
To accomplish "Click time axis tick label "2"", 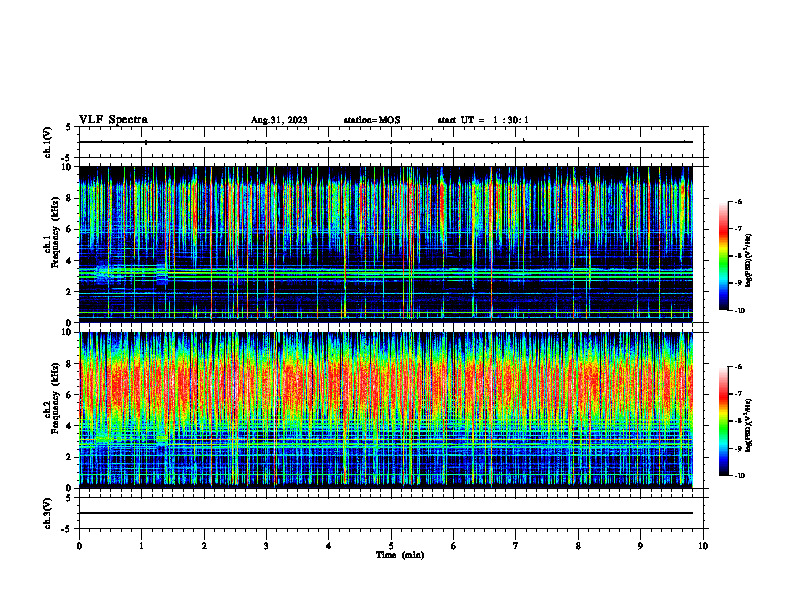I will [204, 546].
